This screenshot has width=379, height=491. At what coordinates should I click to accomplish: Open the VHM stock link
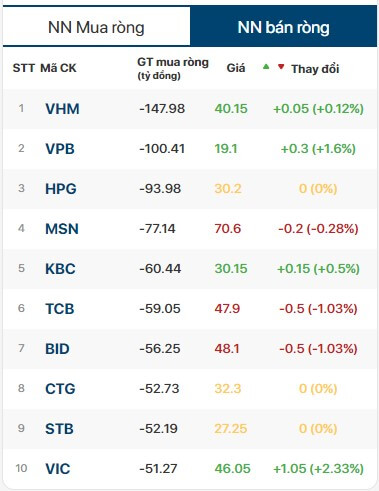pos(62,109)
